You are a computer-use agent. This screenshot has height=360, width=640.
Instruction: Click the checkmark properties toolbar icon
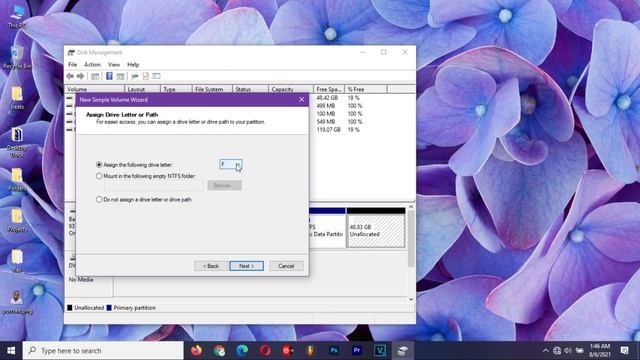(146, 76)
